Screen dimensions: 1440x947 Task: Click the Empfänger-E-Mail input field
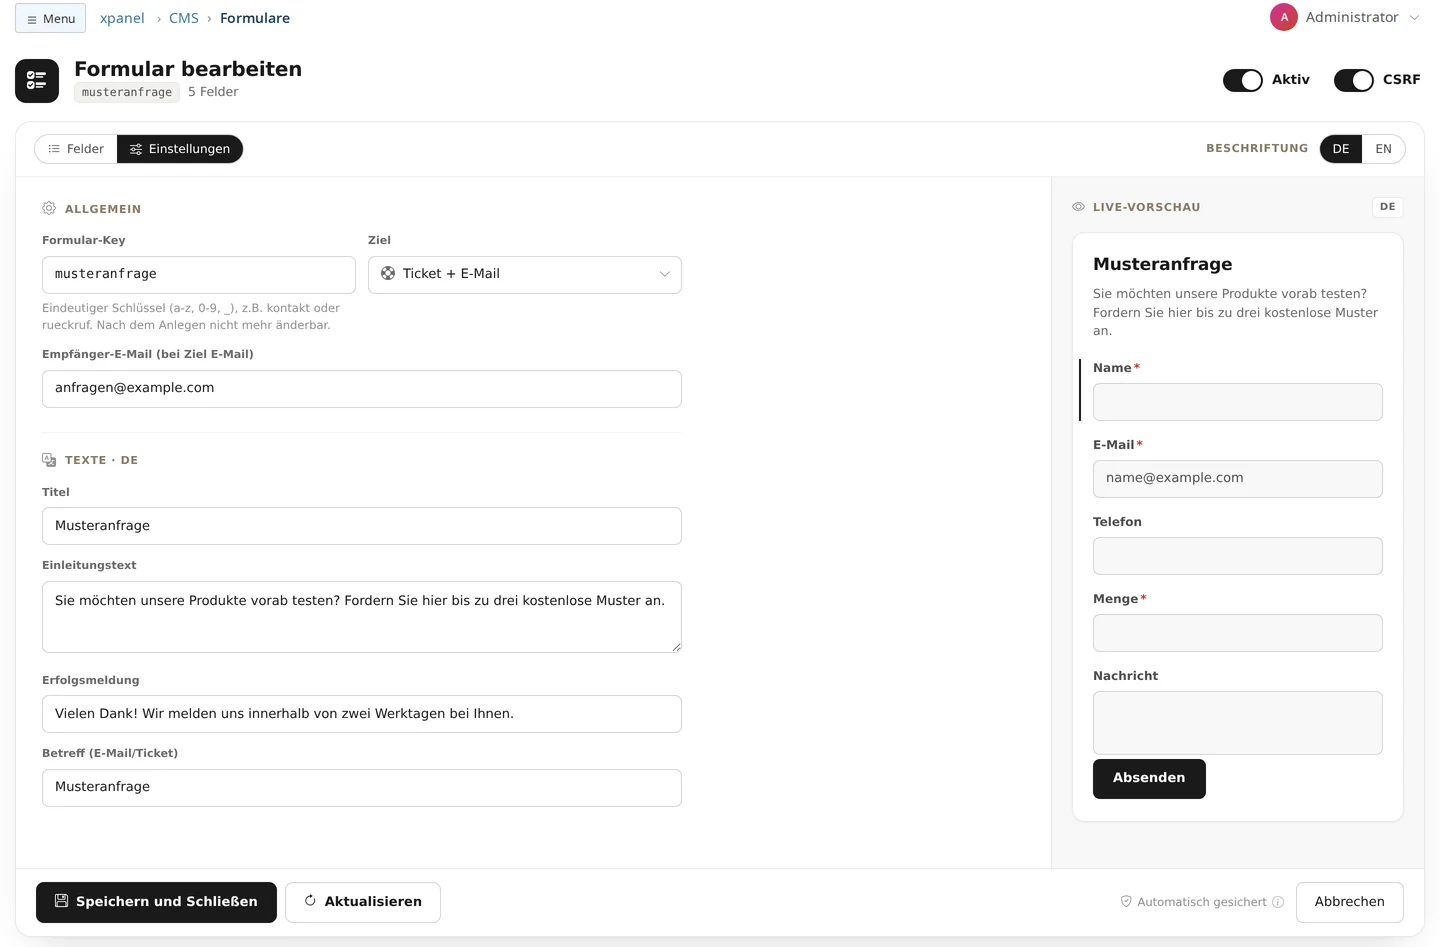pos(362,389)
